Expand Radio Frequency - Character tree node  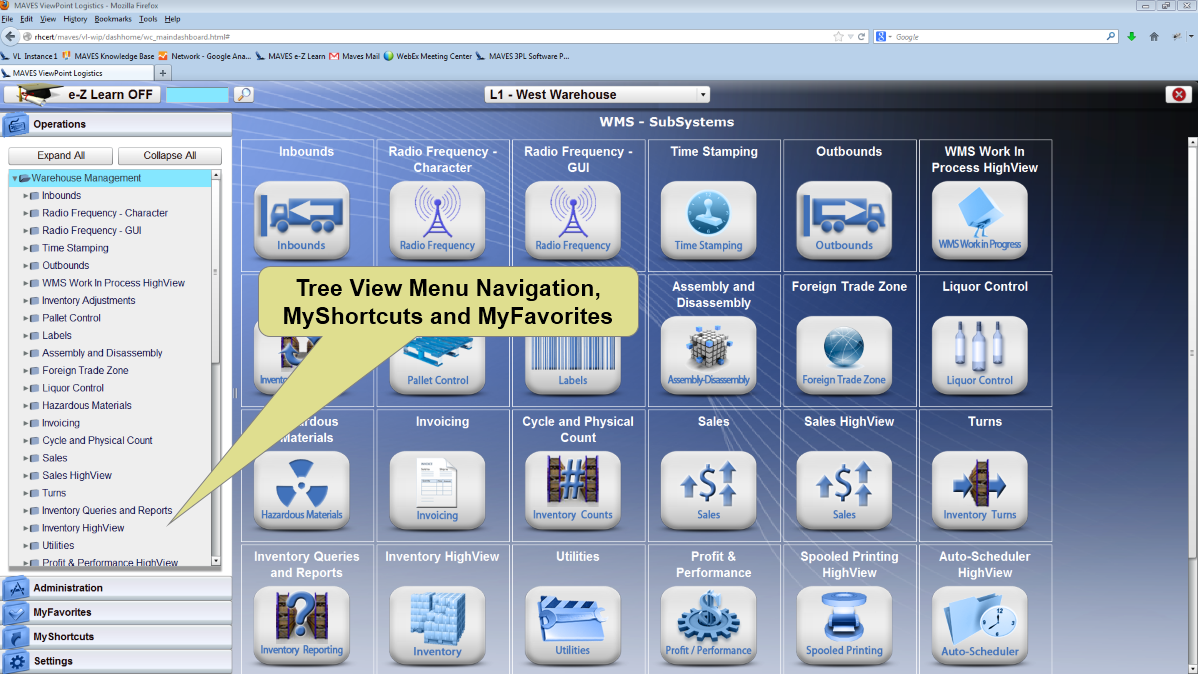point(25,213)
